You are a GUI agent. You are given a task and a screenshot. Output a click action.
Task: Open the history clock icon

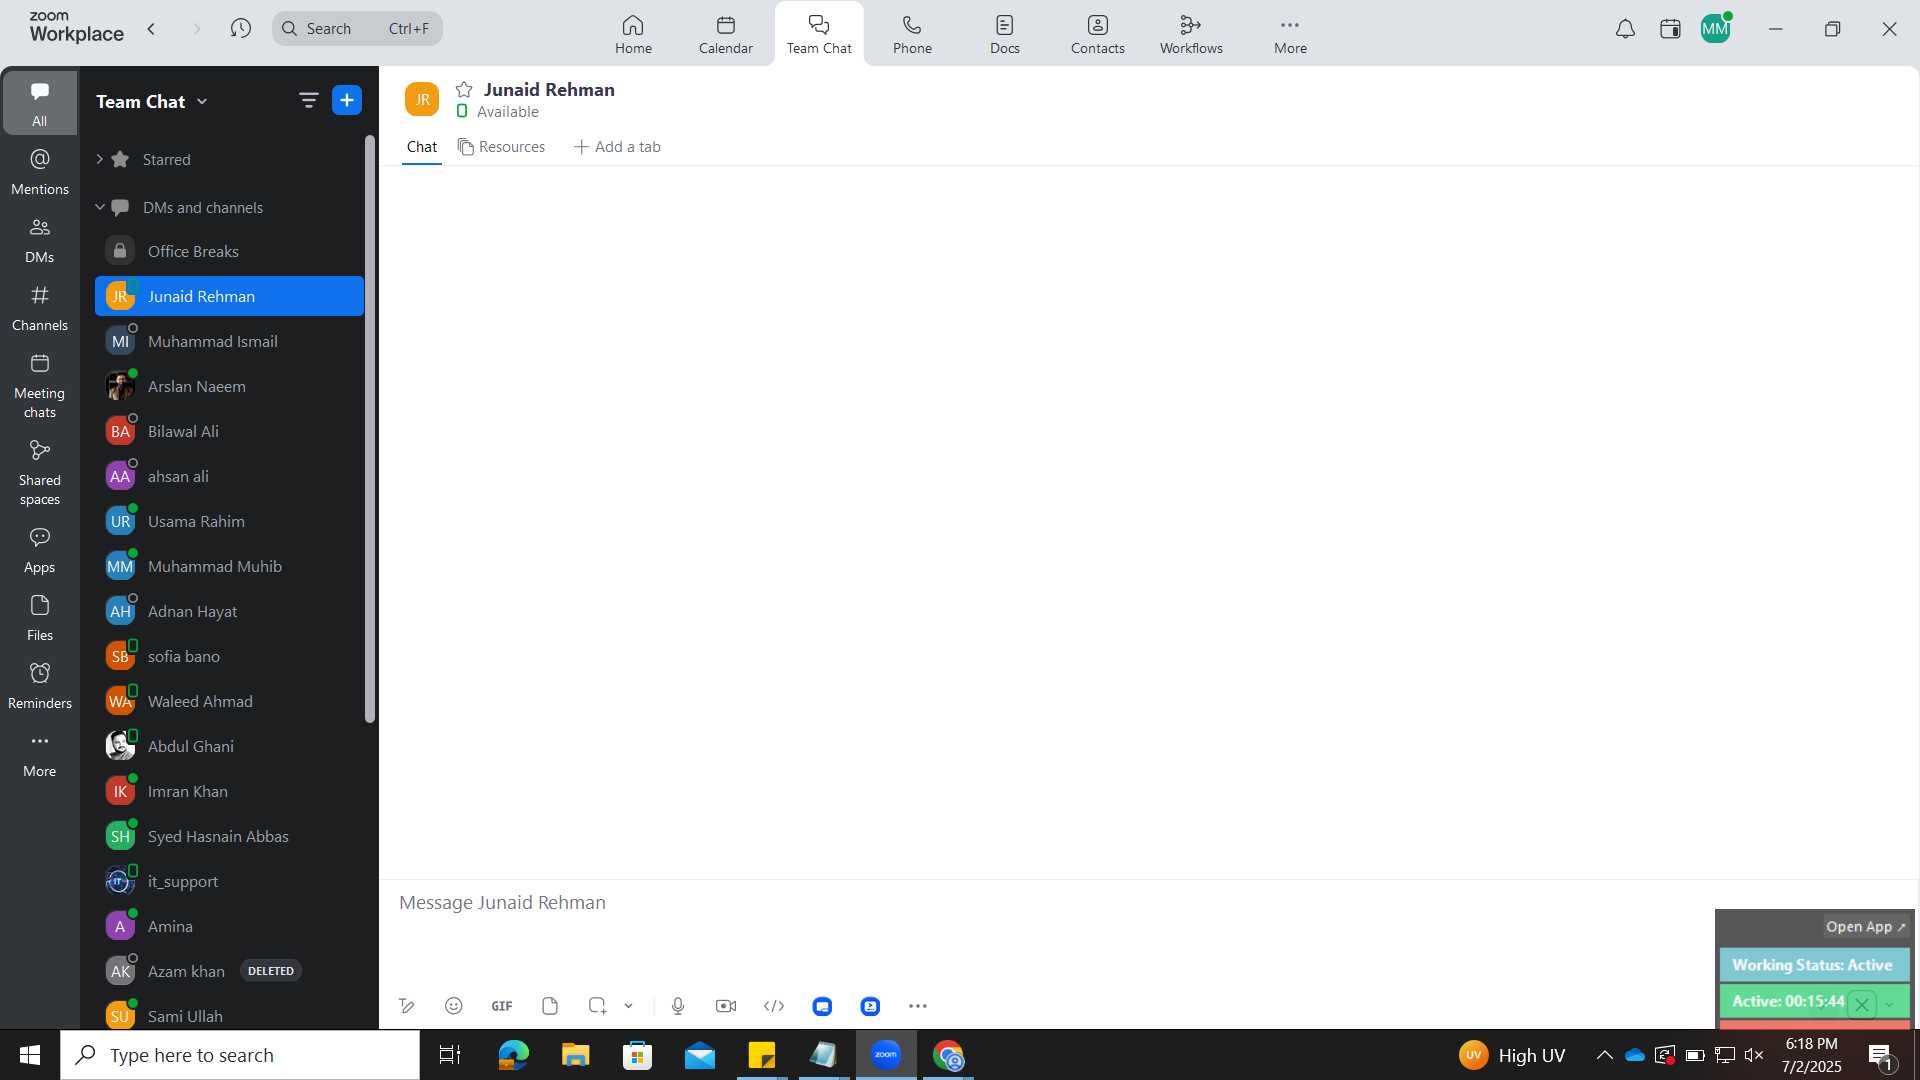[x=240, y=29]
